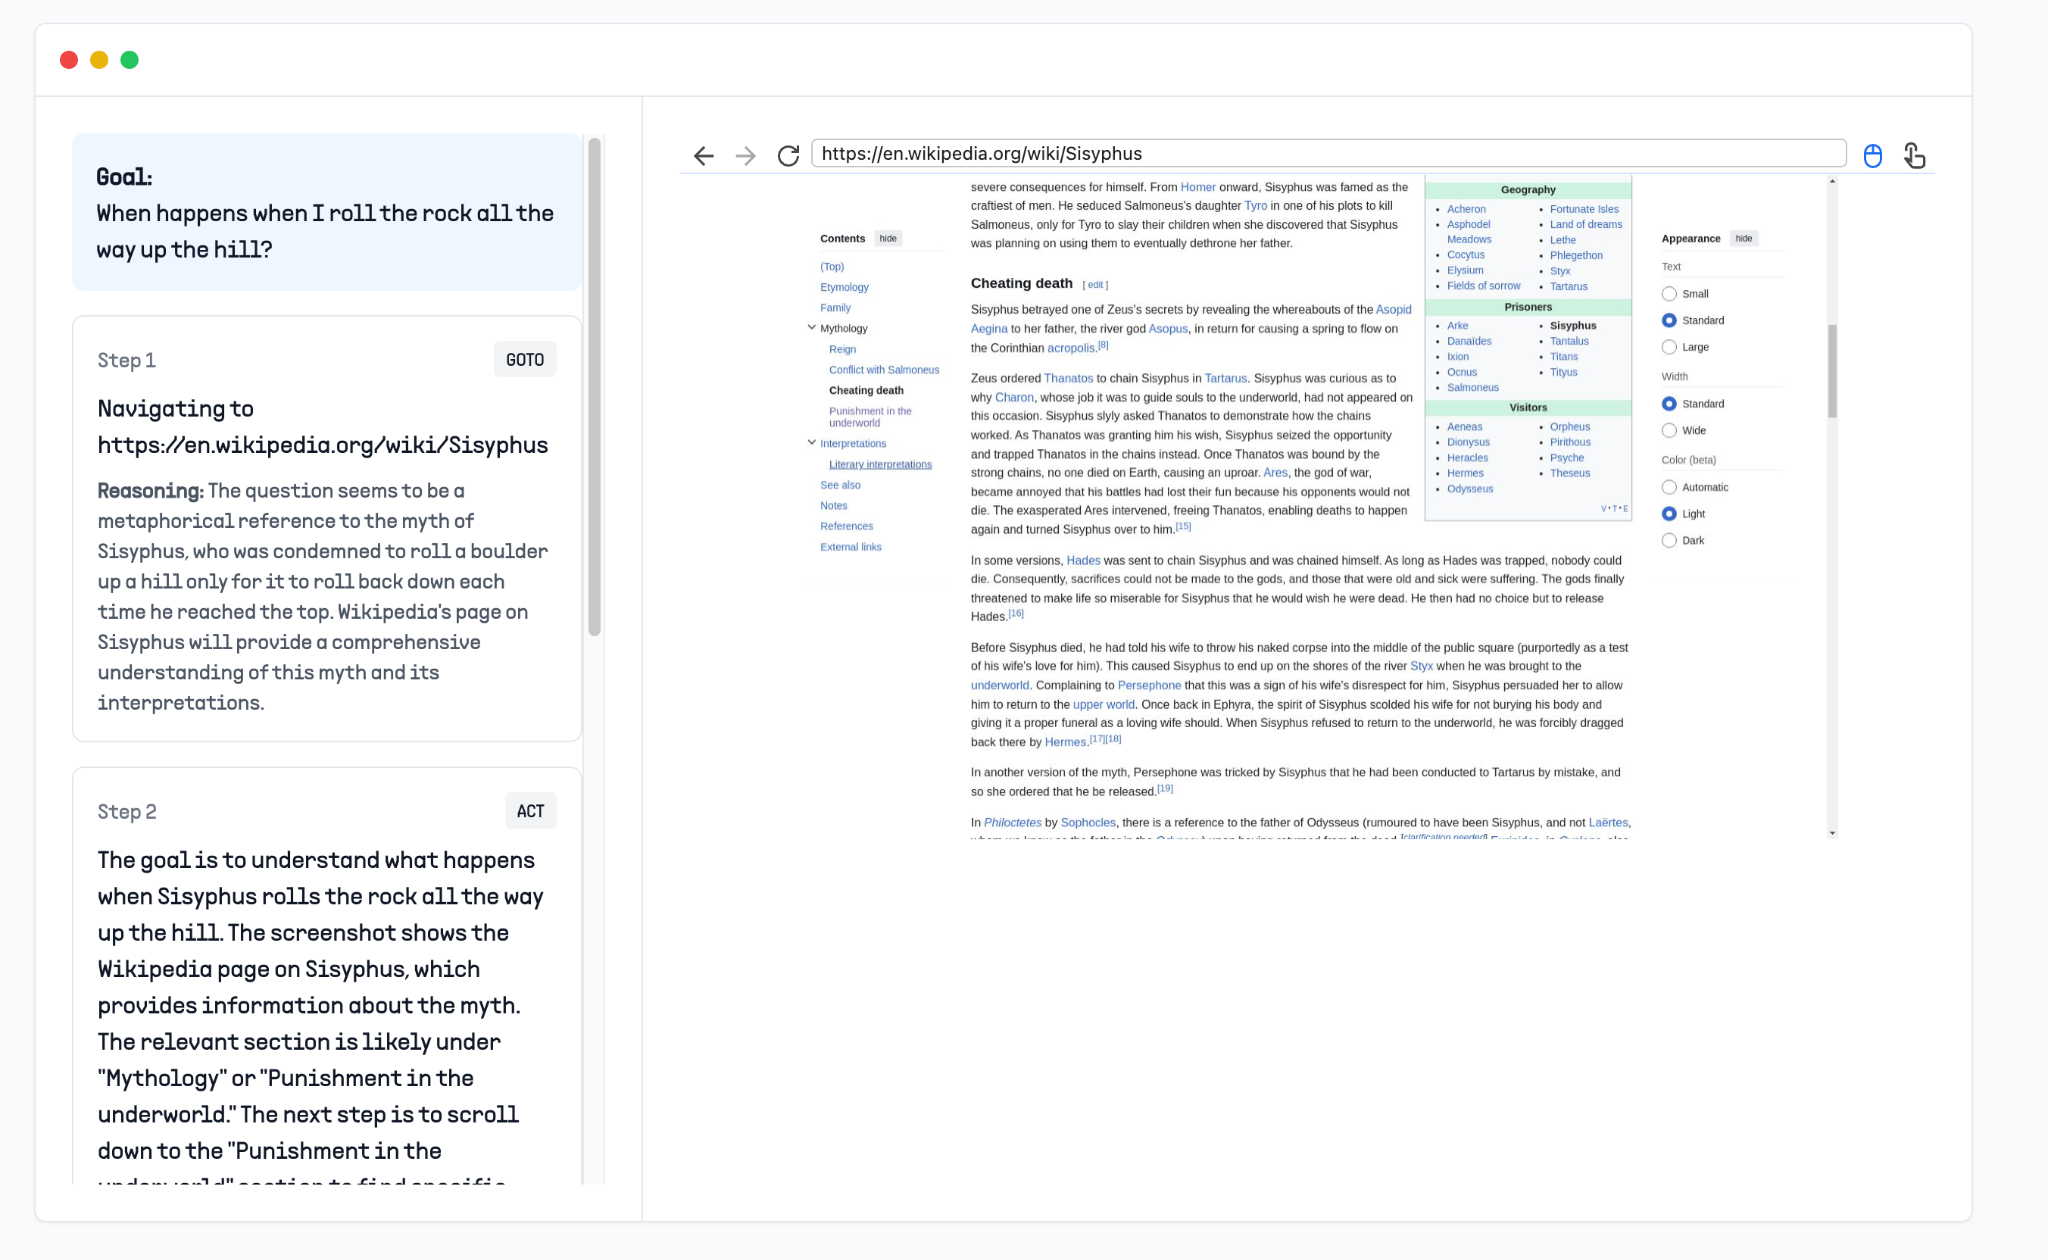Hide the Appearance panel
Image resolution: width=2048 pixels, height=1260 pixels.
point(1744,238)
